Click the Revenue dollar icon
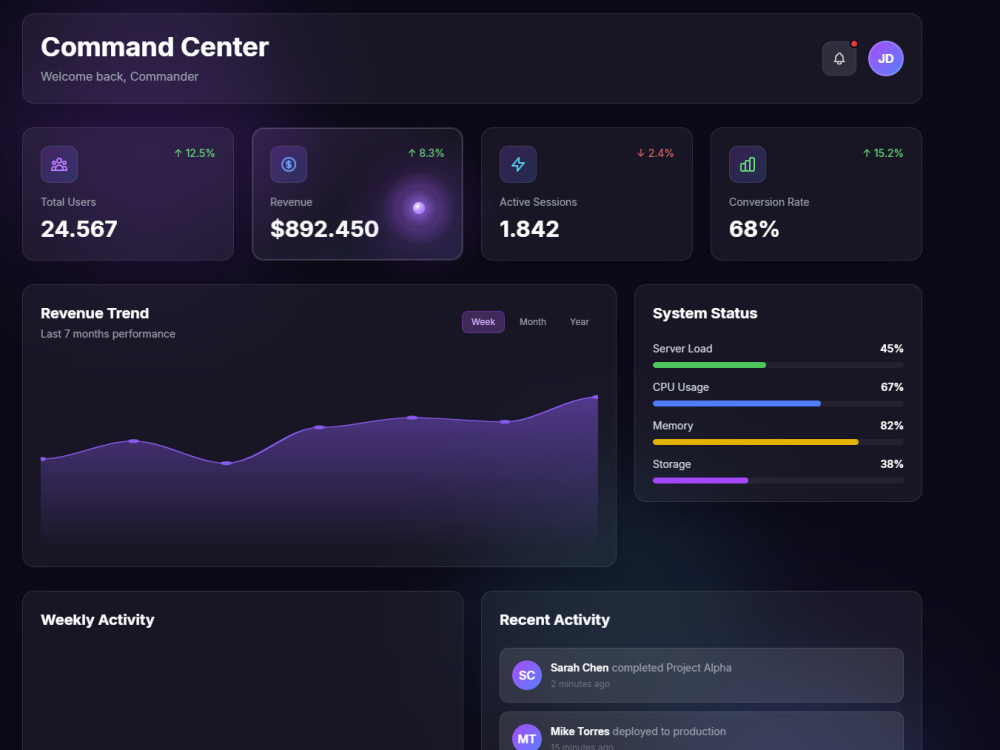 click(288, 165)
